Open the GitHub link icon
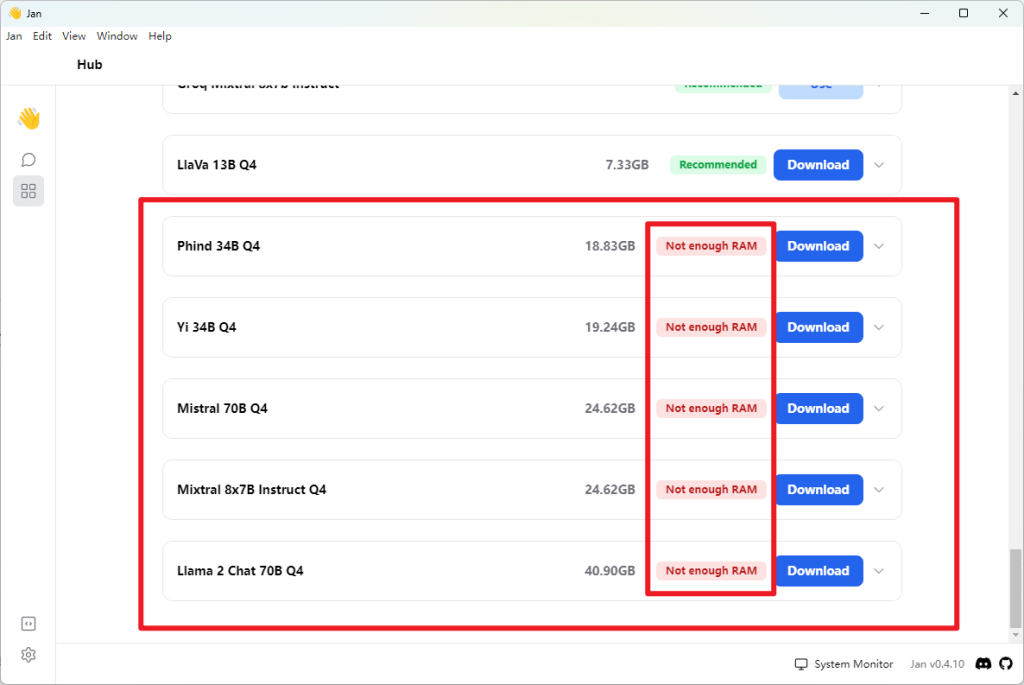 coord(1005,664)
